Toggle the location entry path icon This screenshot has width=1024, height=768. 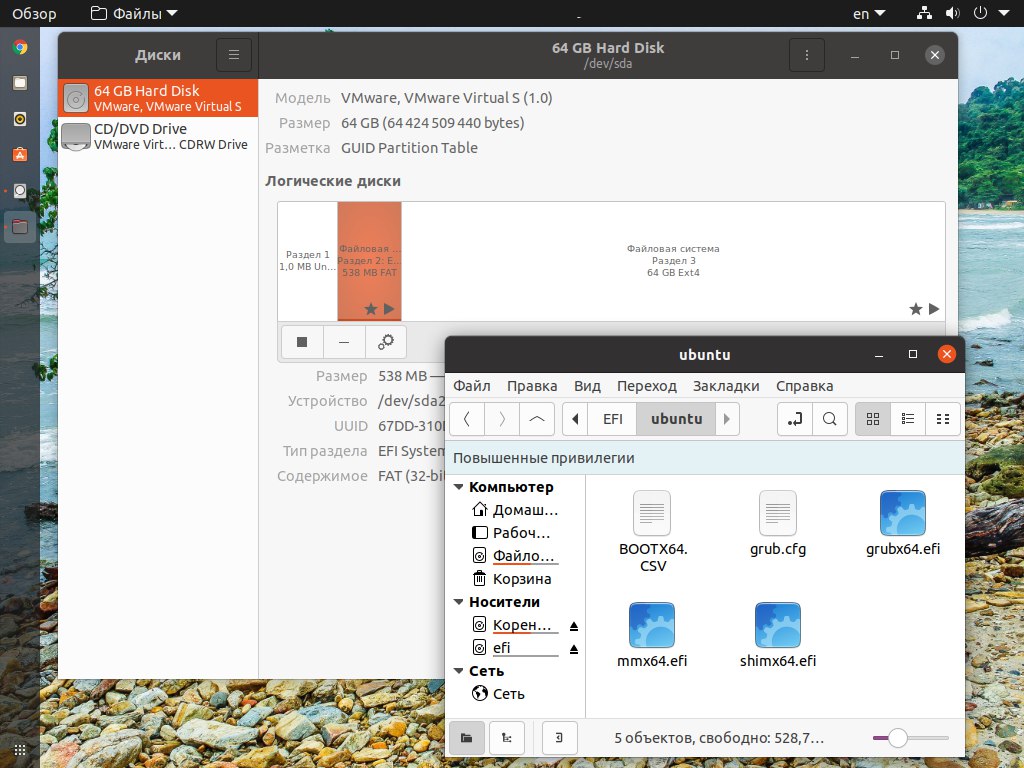(x=795, y=419)
